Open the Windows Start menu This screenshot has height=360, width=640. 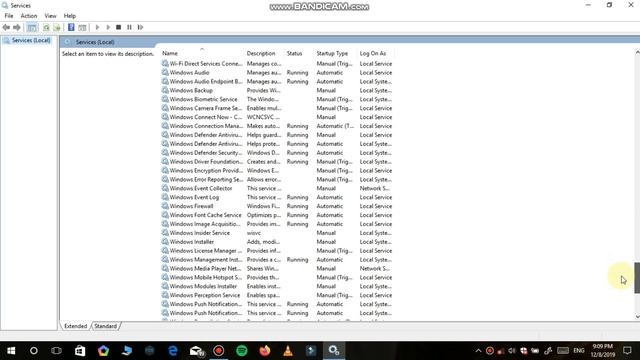[11, 351]
